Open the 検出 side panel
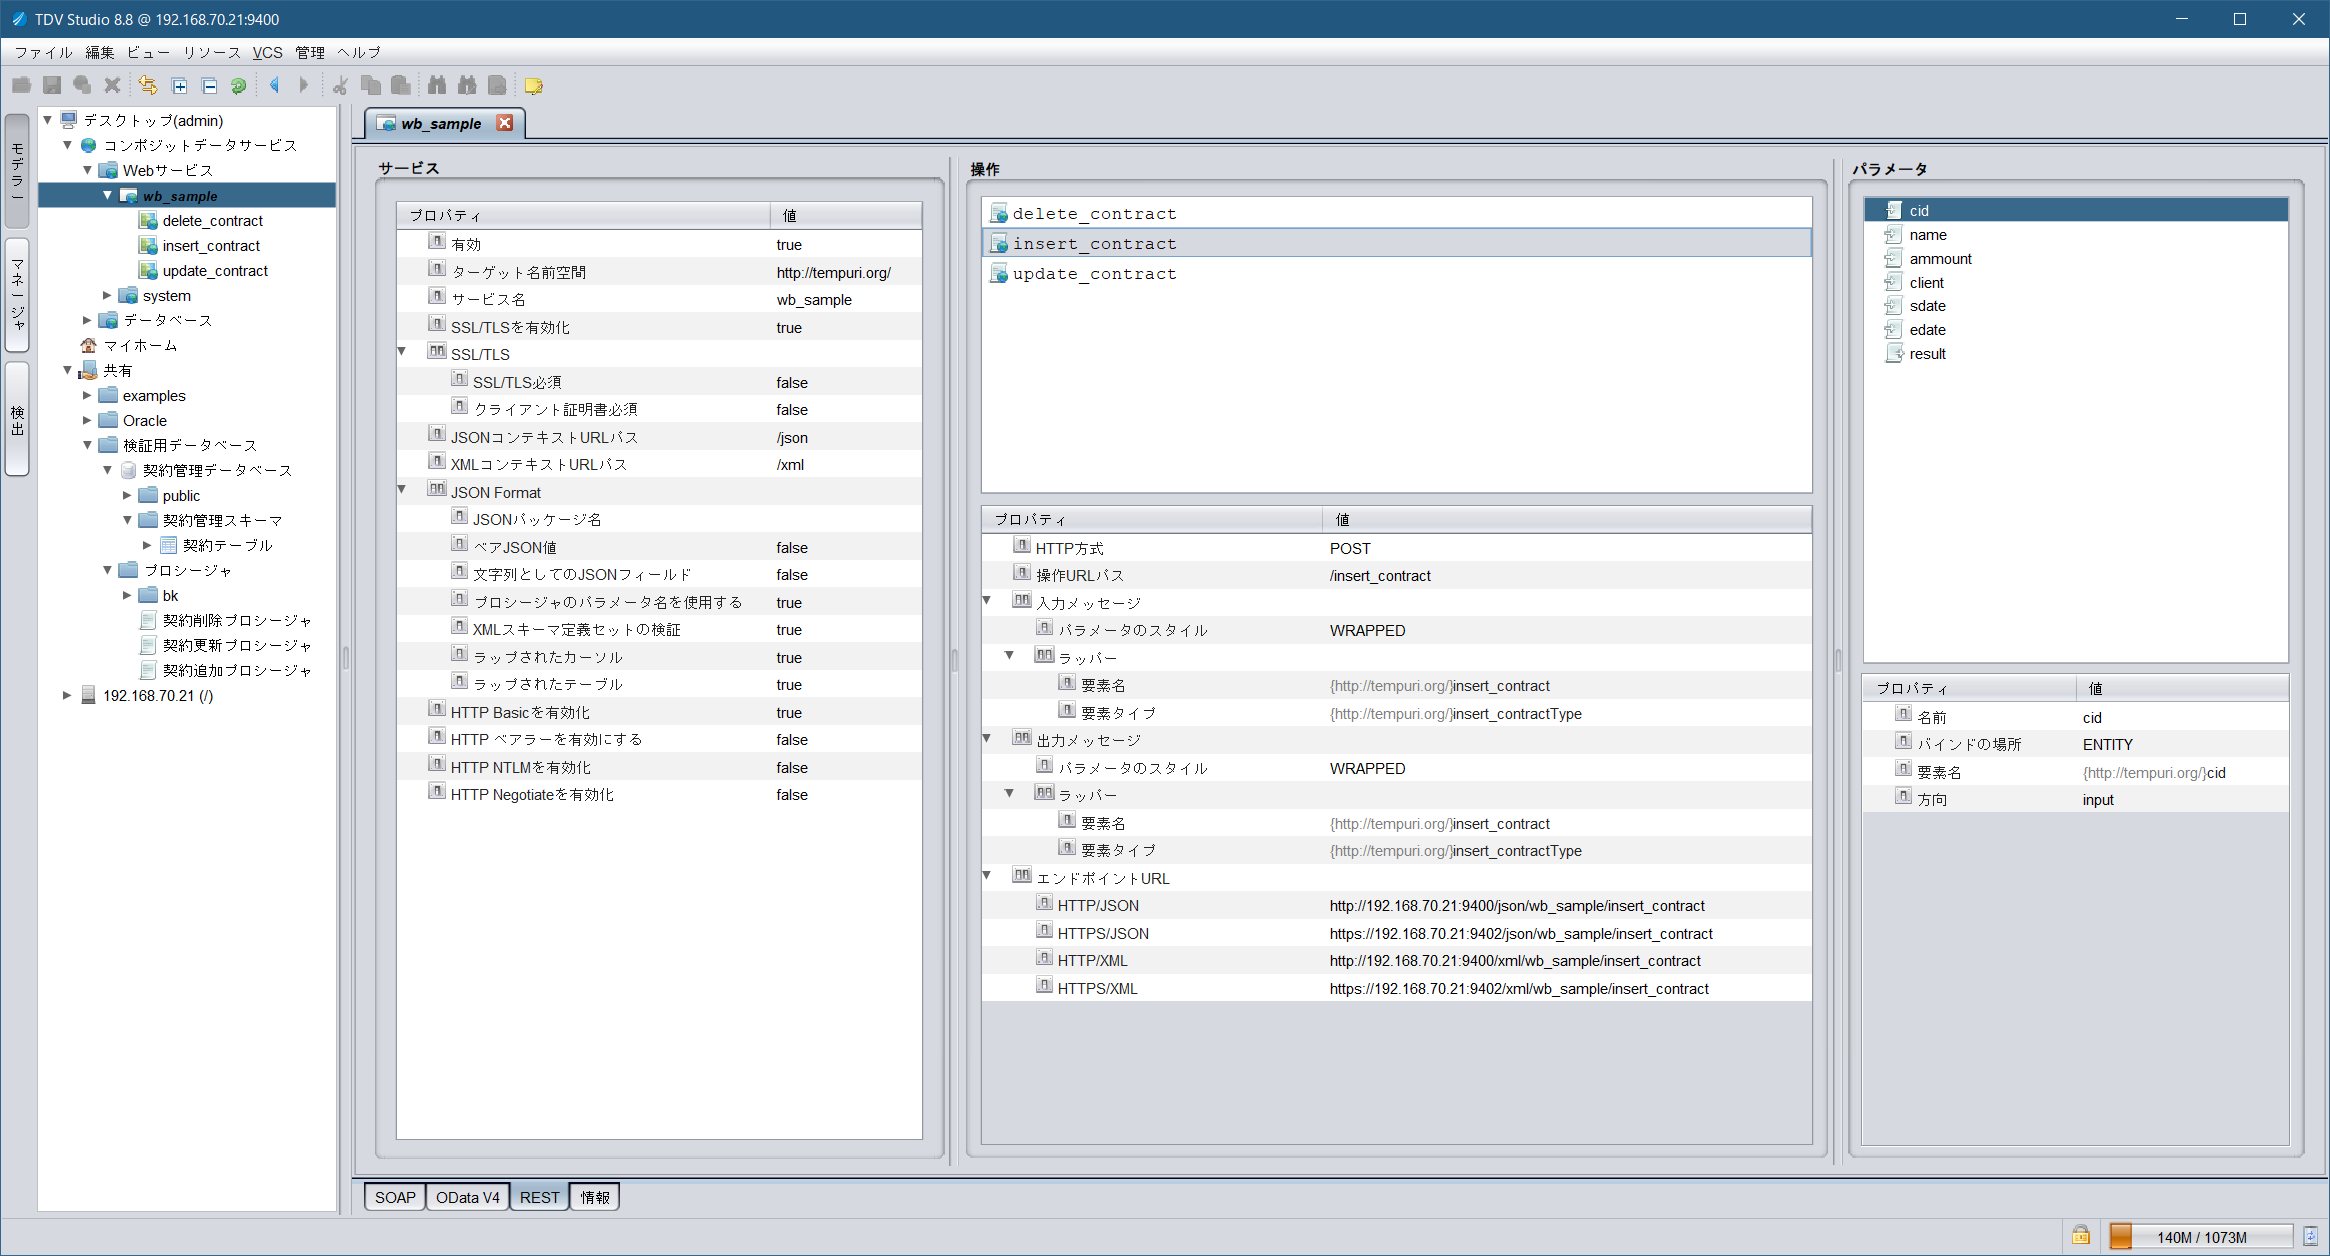This screenshot has height=1256, width=2330. click(17, 419)
